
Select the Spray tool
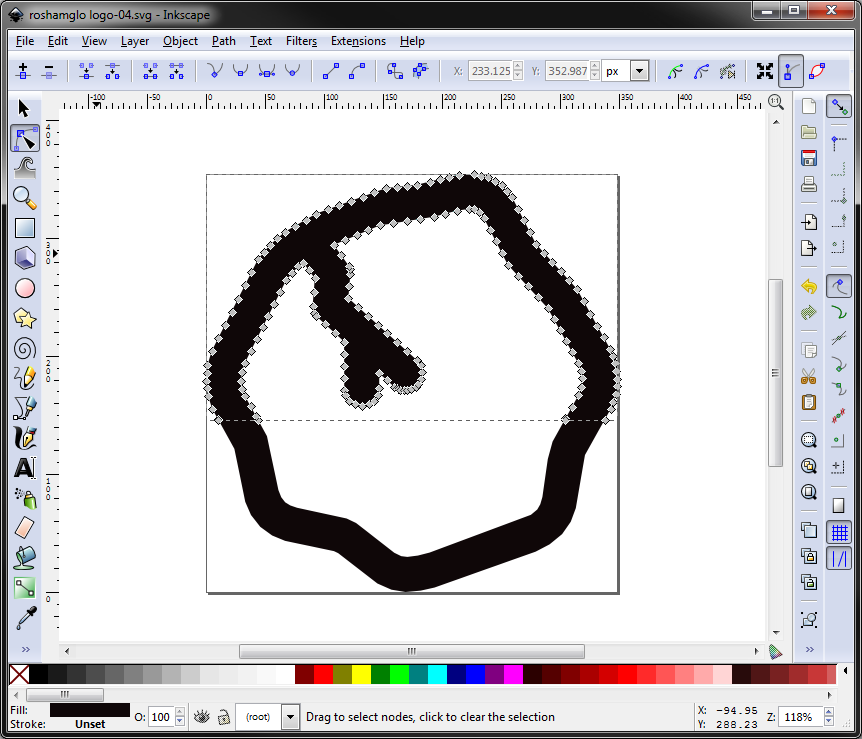(25, 498)
